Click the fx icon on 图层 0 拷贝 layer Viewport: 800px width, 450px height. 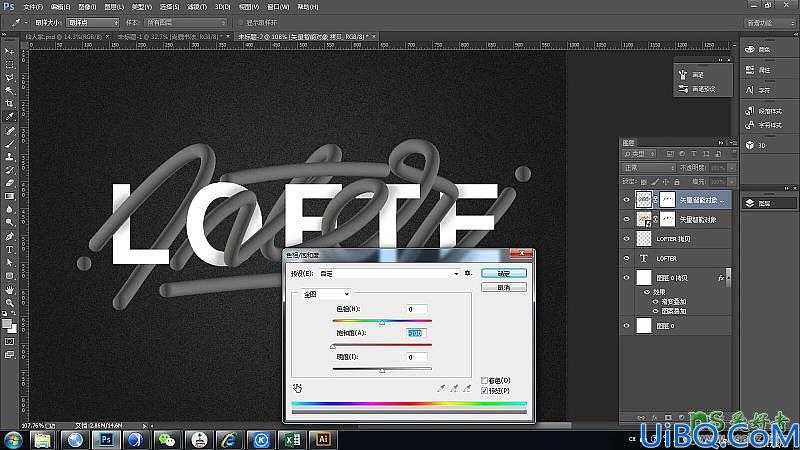(x=721, y=278)
